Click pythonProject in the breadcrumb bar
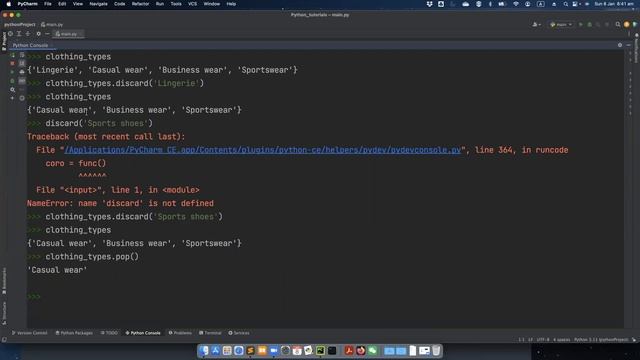The image size is (640, 360). click(20, 24)
